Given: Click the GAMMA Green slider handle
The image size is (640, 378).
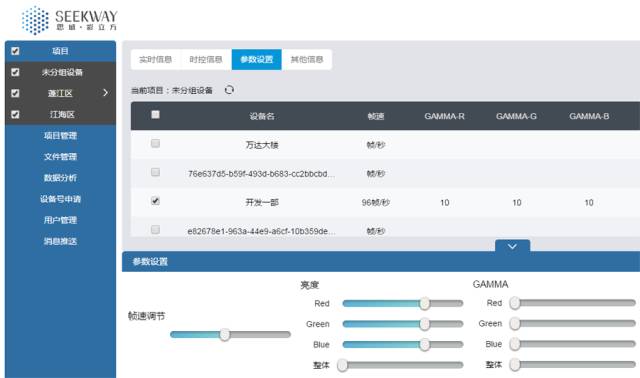Looking at the screenshot, I should [515, 324].
